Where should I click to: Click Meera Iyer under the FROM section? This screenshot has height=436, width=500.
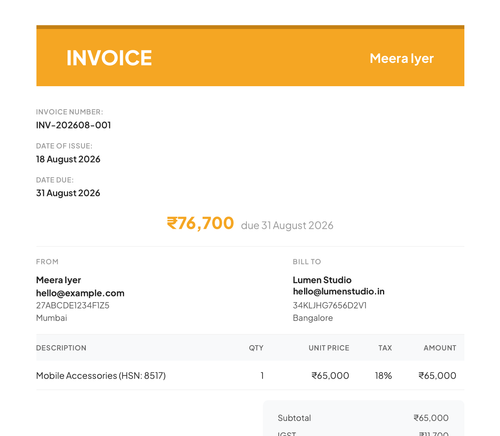(x=58, y=280)
